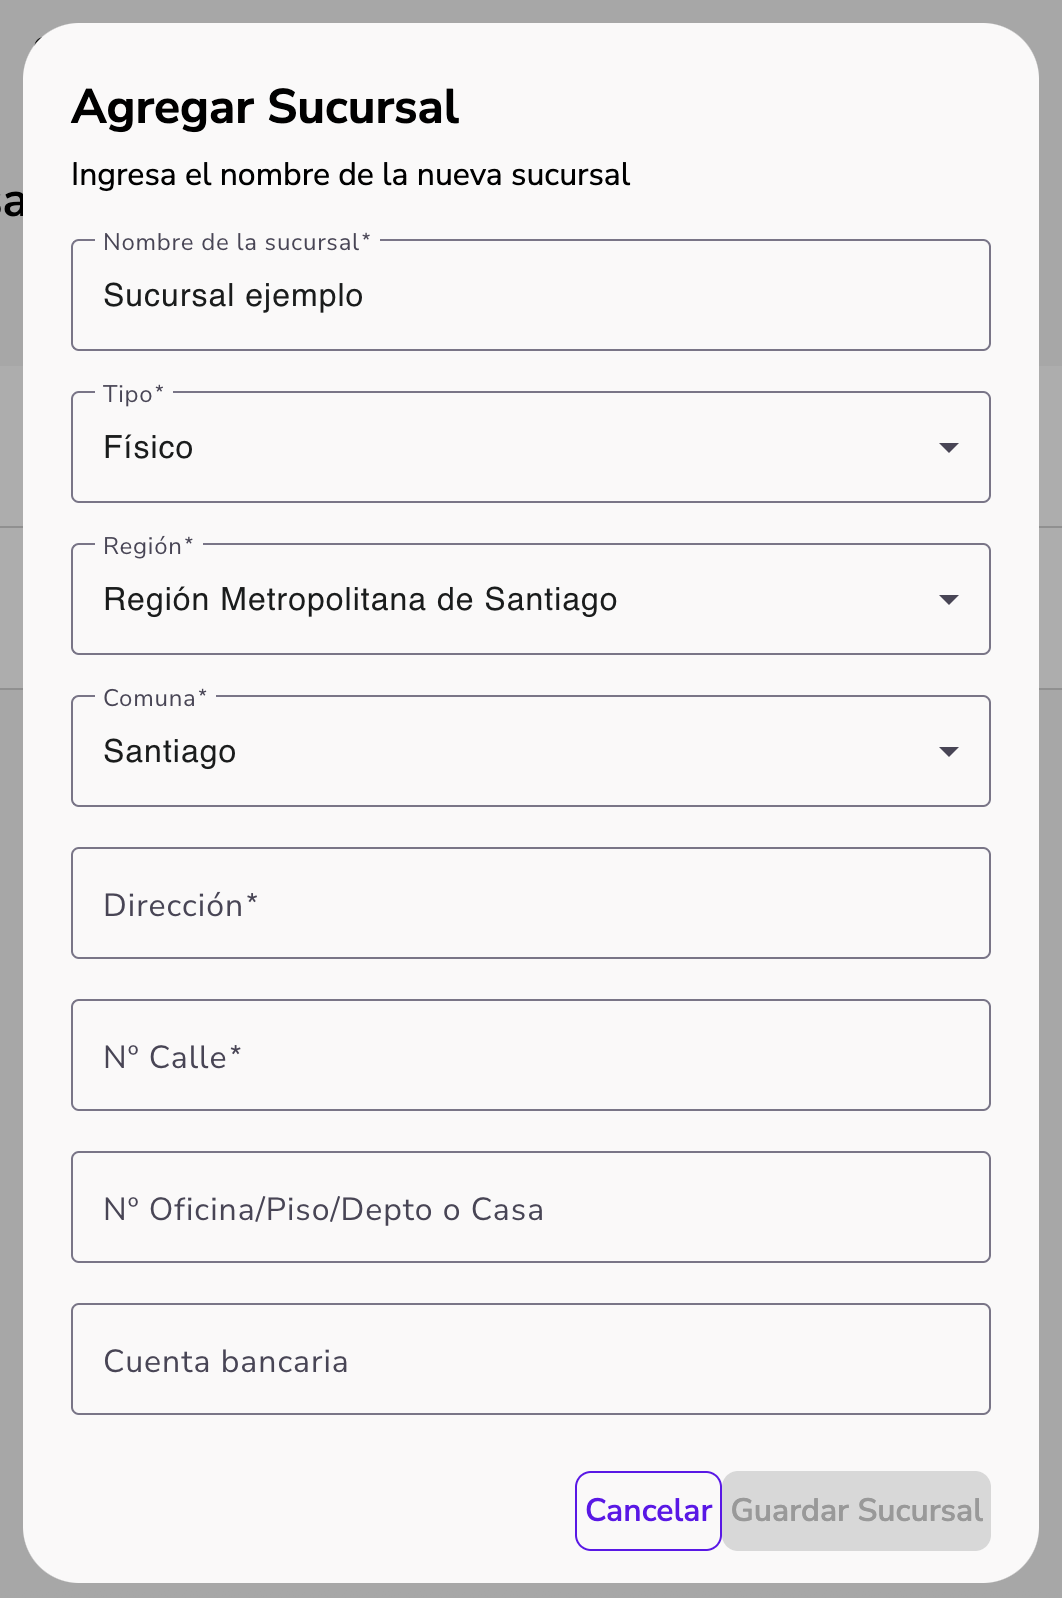Image resolution: width=1062 pixels, height=1598 pixels.
Task: Focus the Nº Oficina/Piso/Depto o Casa field
Action: click(530, 1208)
